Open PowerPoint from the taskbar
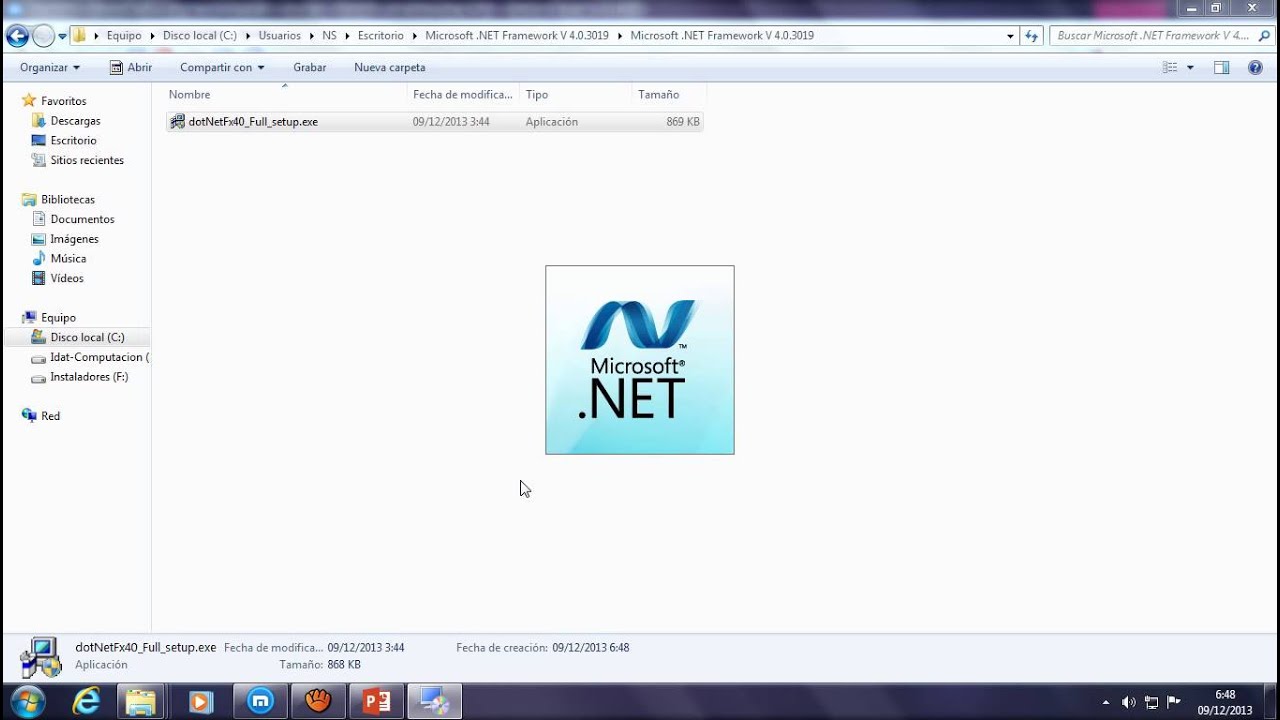 tap(377, 702)
